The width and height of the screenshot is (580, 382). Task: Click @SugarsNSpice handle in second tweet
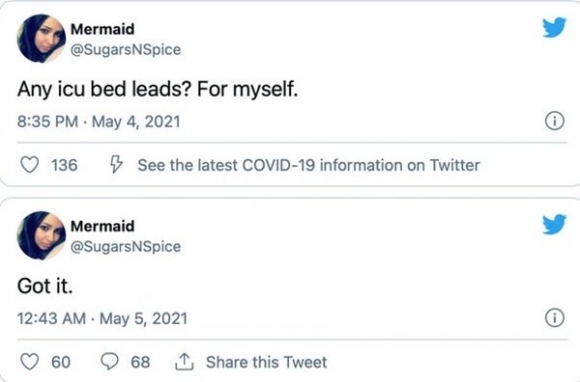[126, 247]
